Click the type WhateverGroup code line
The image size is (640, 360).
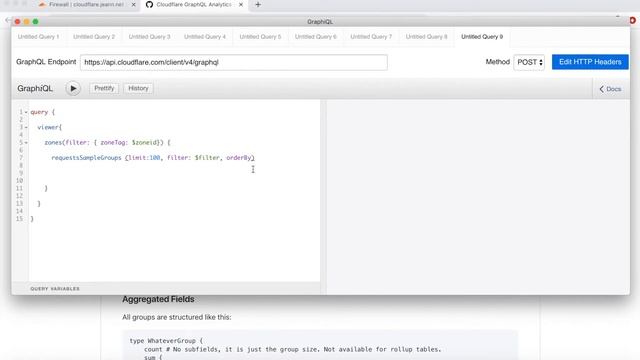[166, 340]
